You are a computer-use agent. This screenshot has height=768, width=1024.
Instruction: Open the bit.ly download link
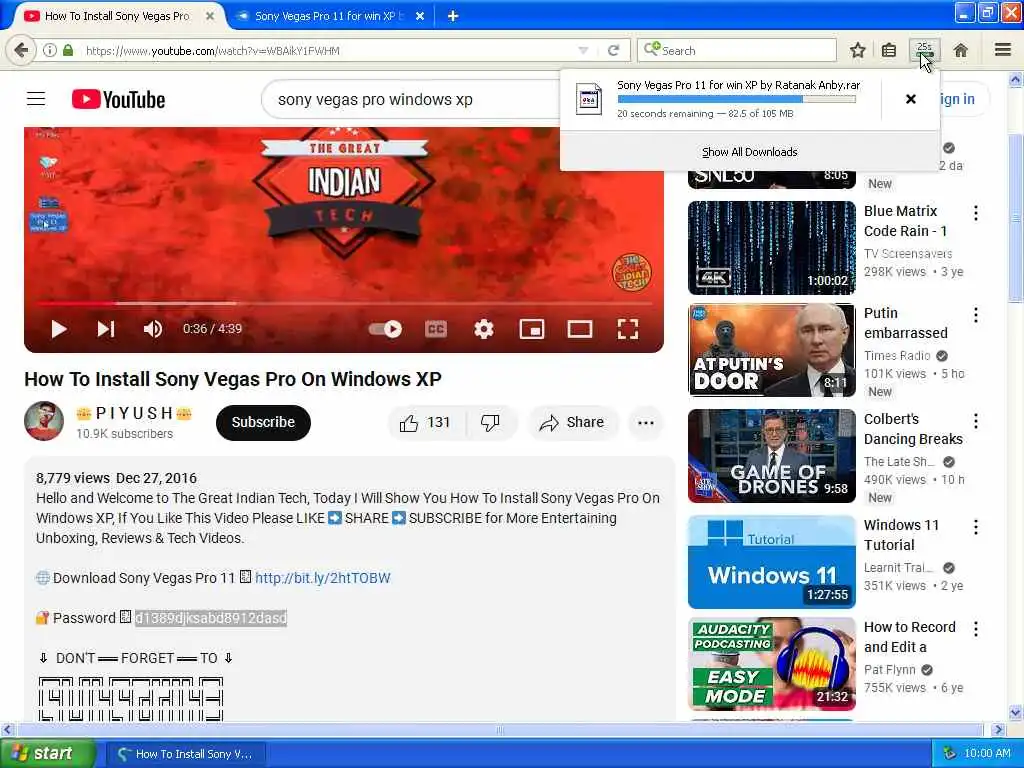click(x=323, y=578)
